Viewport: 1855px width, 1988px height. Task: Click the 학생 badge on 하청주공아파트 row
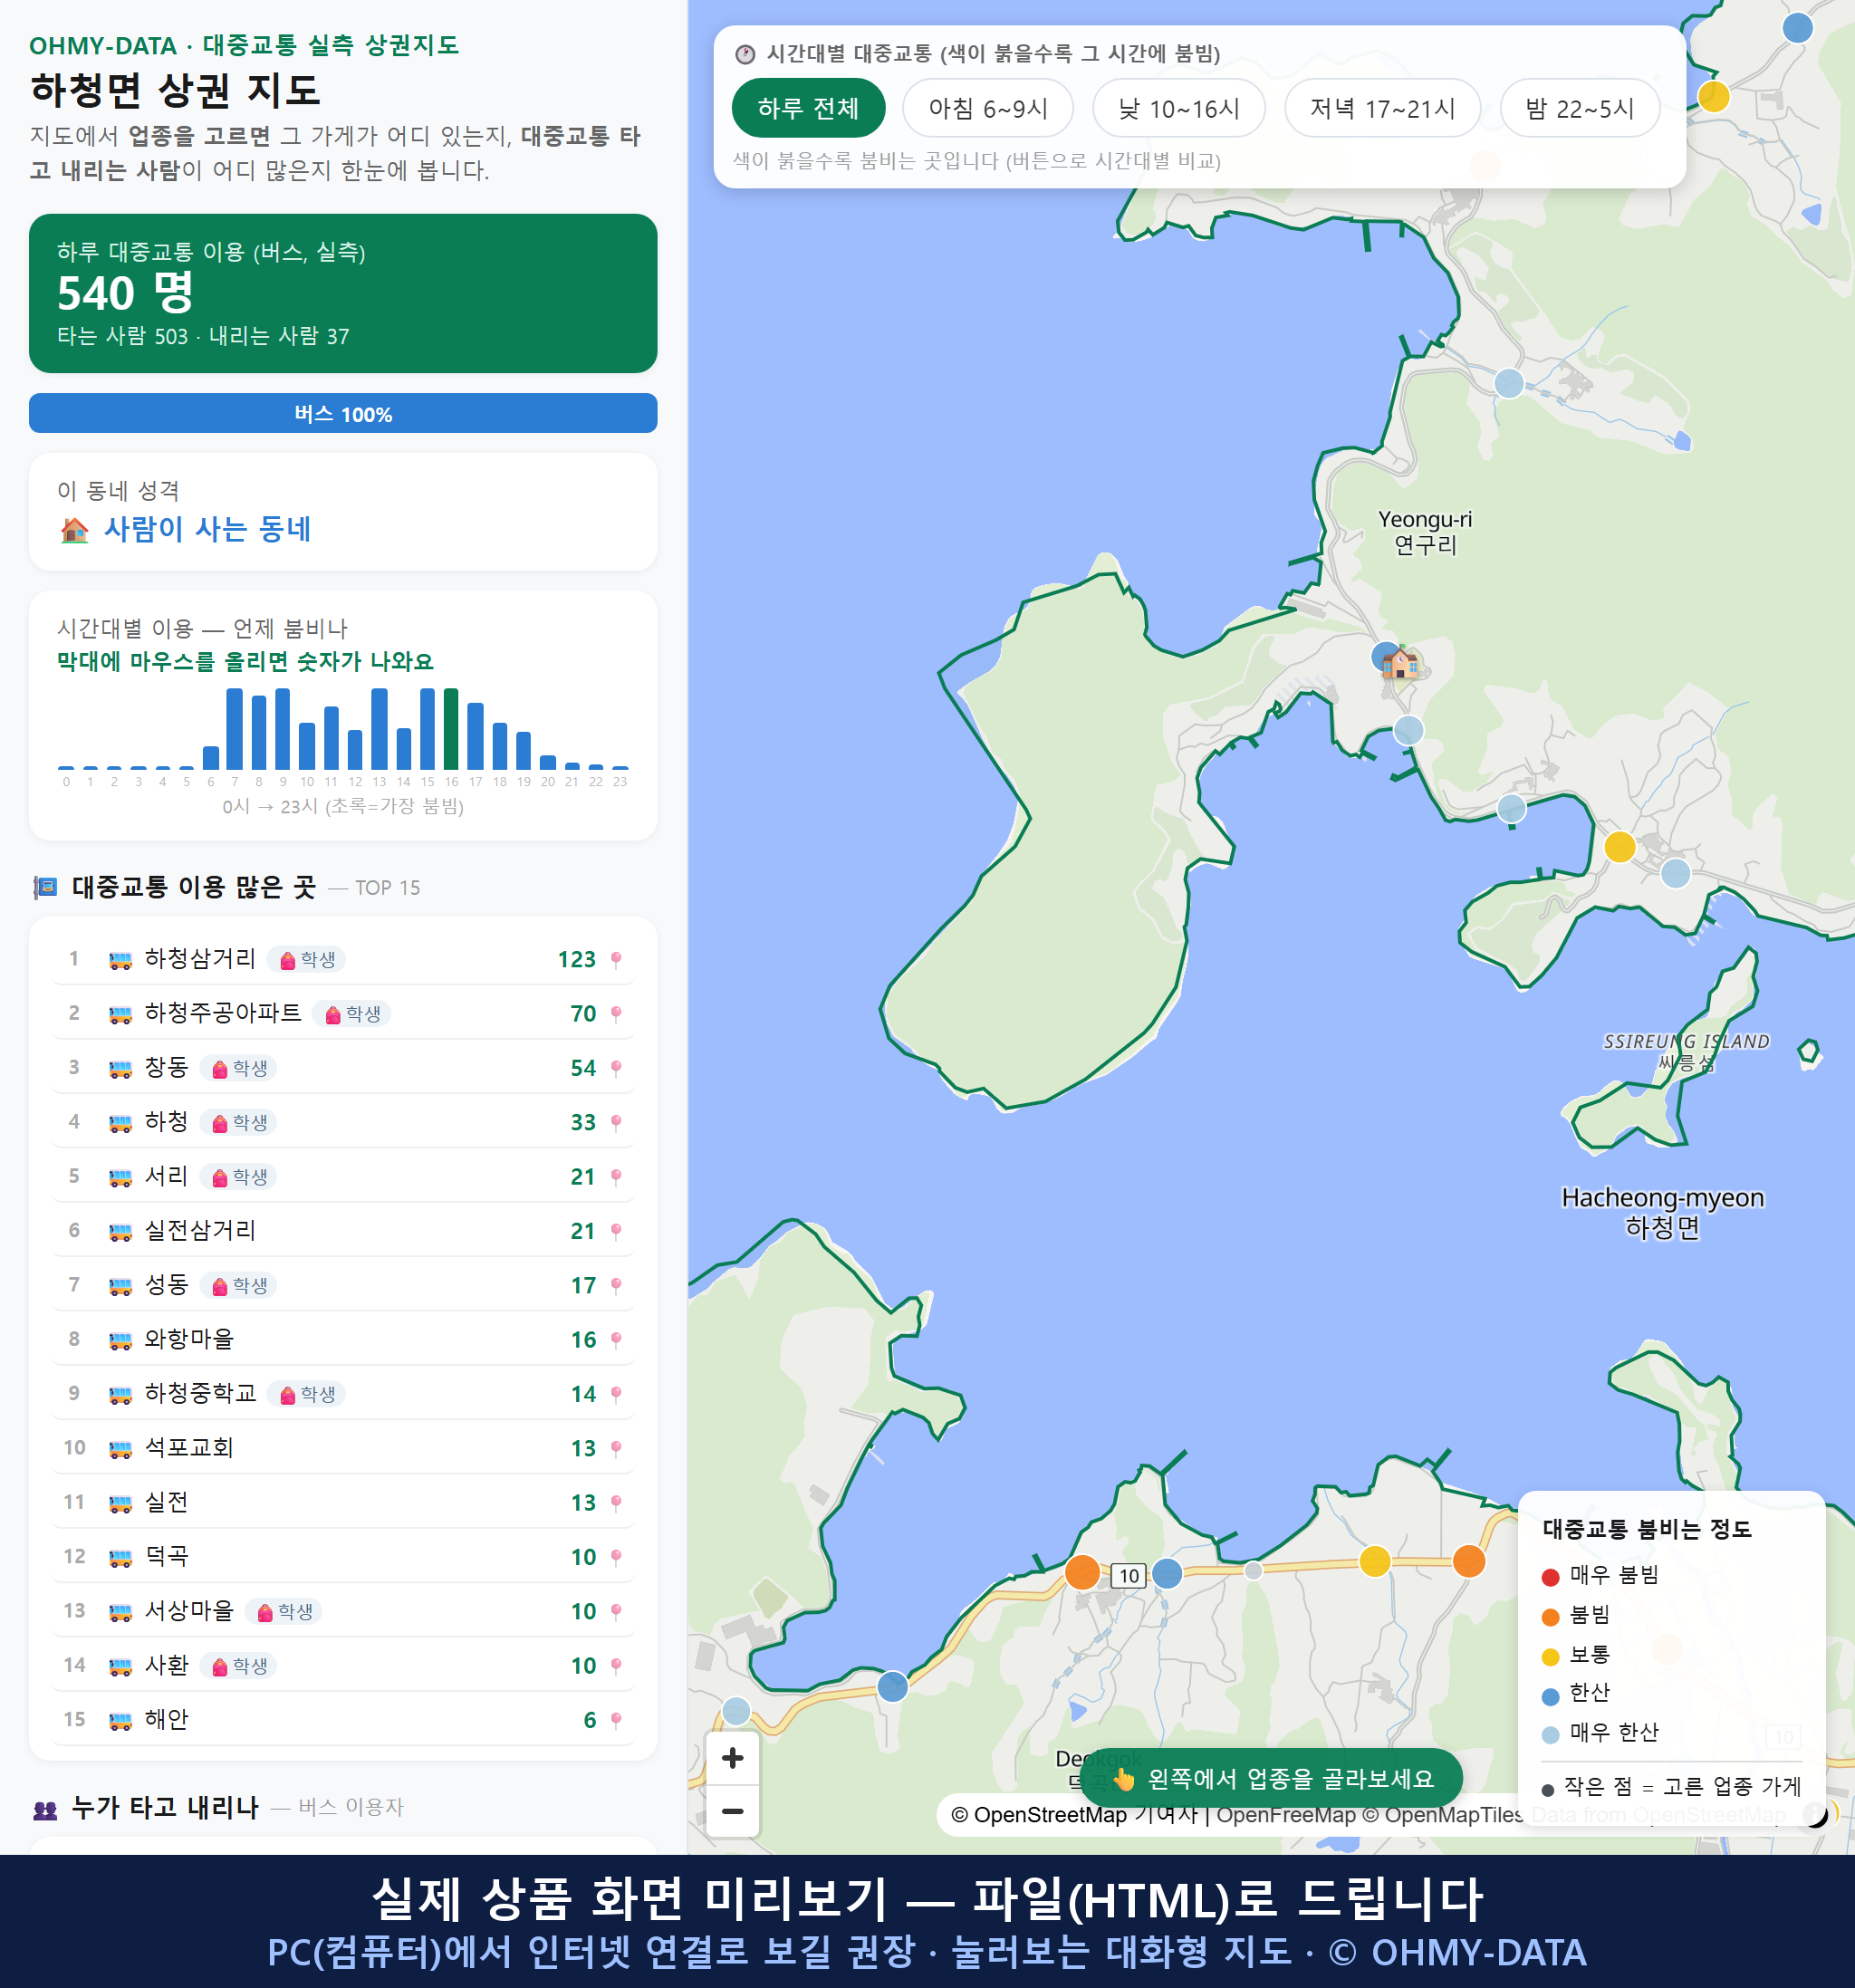(352, 1014)
